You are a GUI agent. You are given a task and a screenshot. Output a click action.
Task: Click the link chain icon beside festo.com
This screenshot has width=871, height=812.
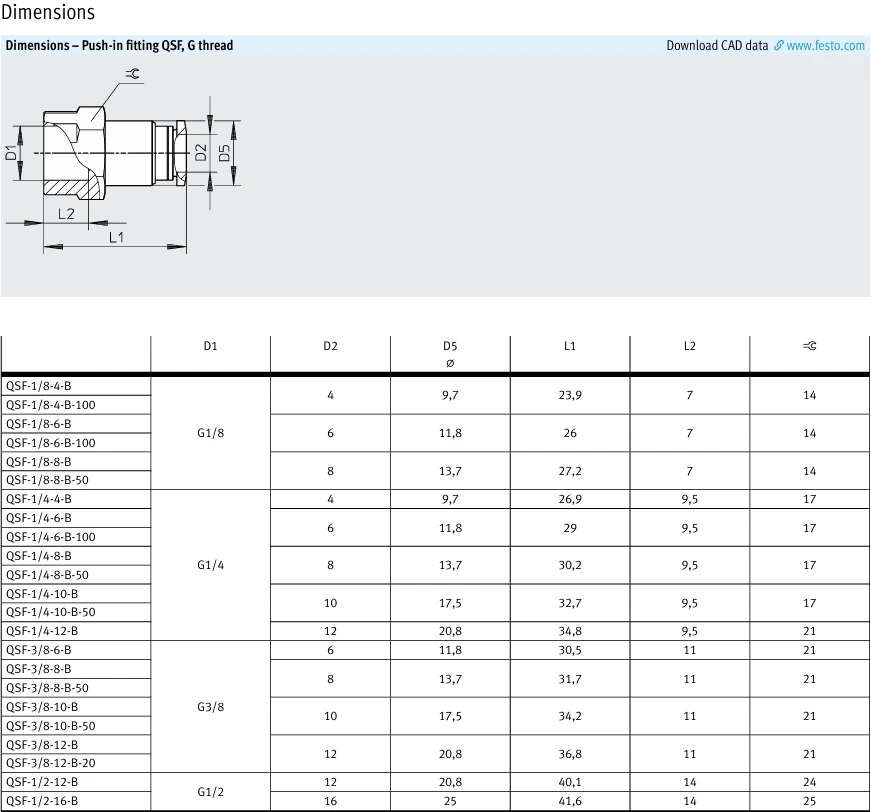pos(779,46)
